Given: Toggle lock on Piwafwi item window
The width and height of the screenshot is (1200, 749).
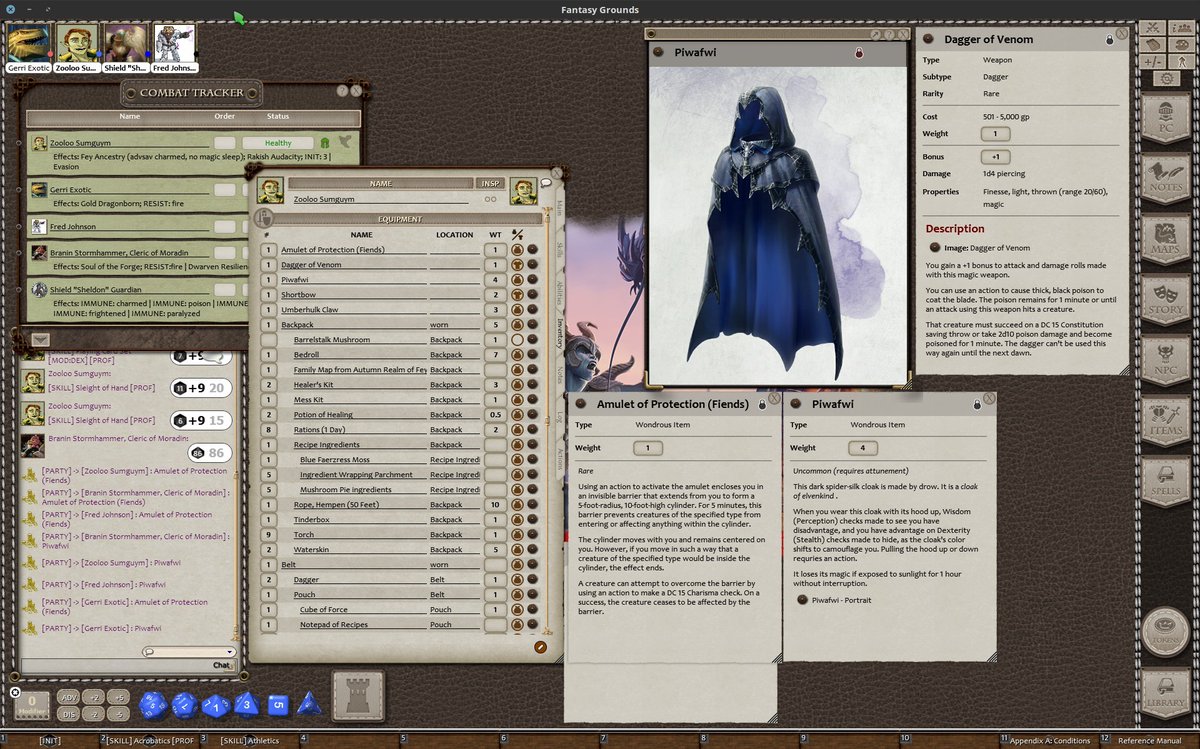Looking at the screenshot, I should (976, 404).
